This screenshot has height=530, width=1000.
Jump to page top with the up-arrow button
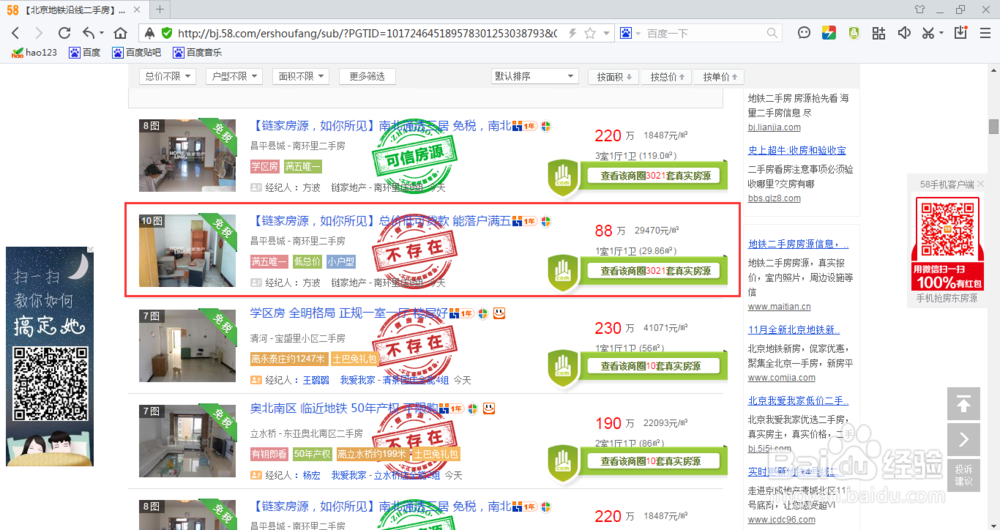[963, 404]
